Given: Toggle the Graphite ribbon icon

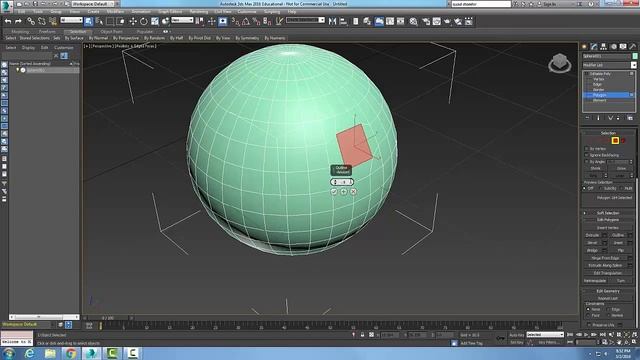Looking at the screenshot, I should pos(379,21).
